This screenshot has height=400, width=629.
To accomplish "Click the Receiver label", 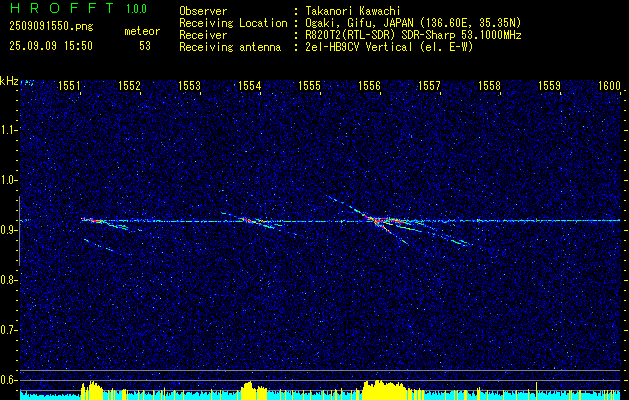I will click(203, 35).
